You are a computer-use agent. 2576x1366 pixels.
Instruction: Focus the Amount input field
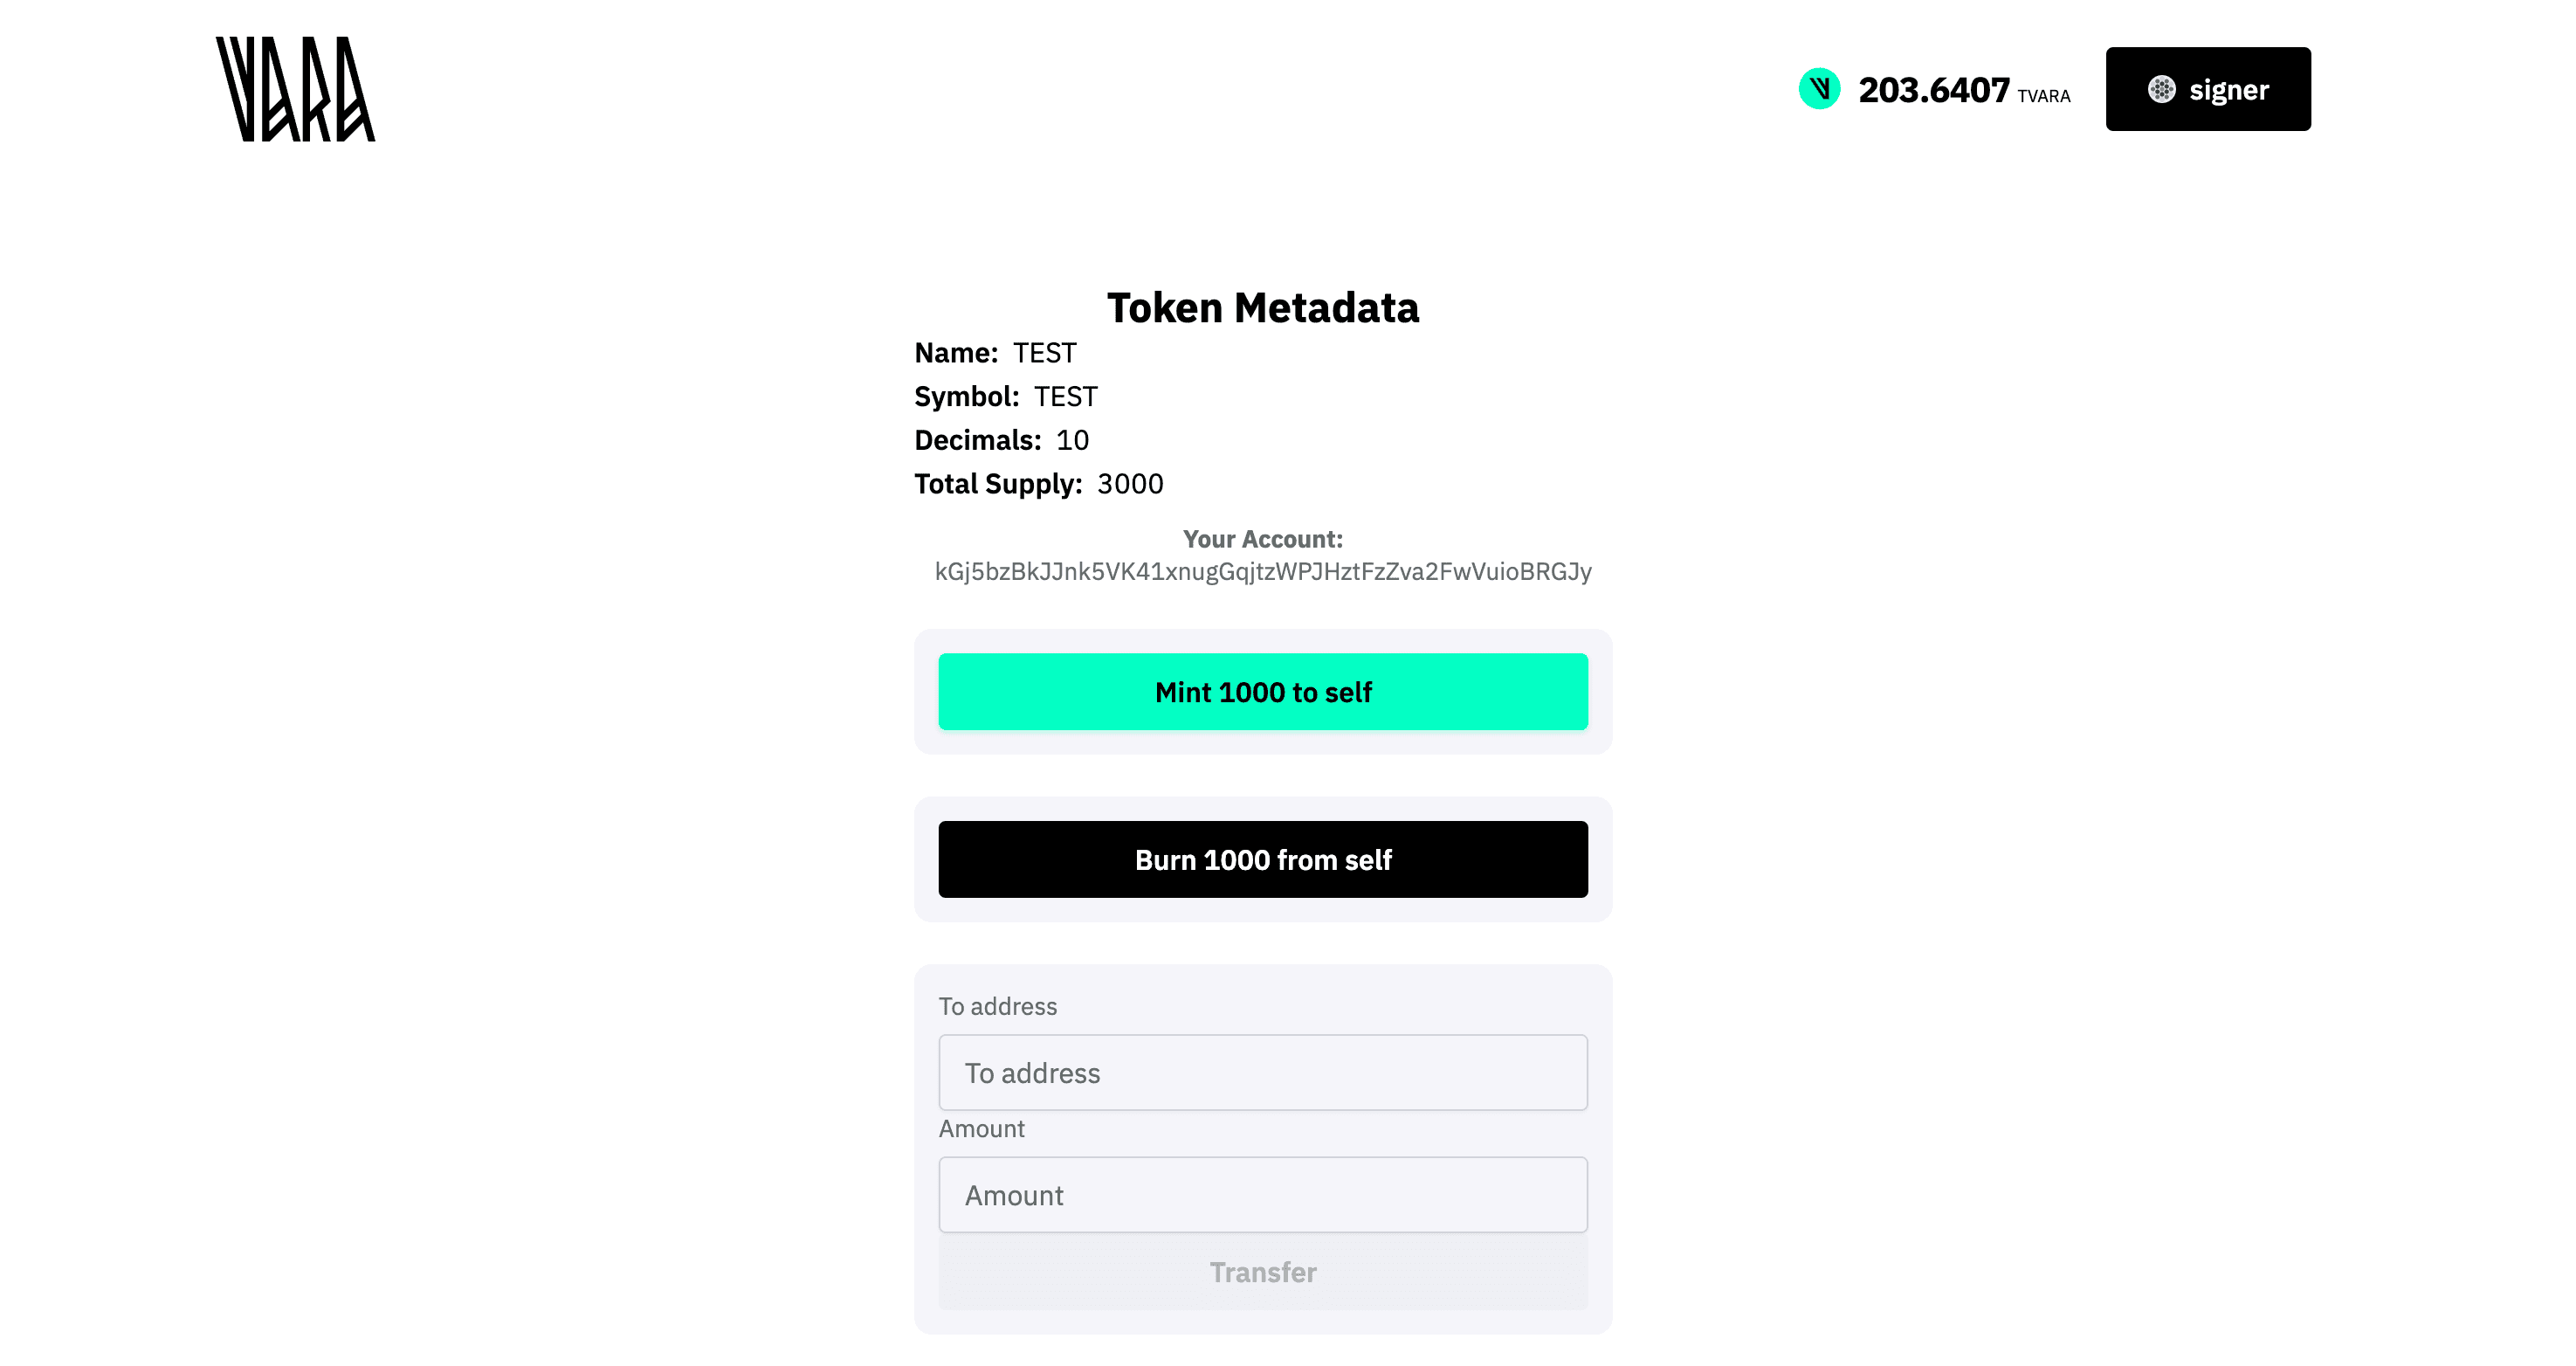tap(1263, 1194)
